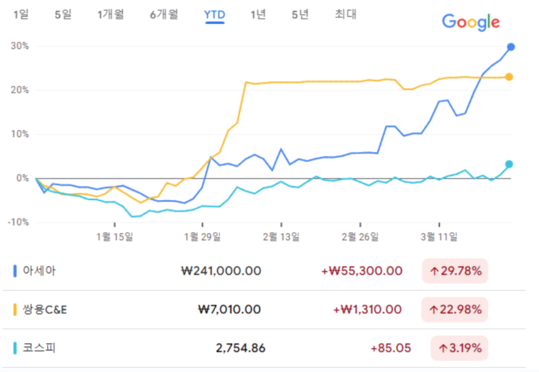
Task: Select the YTD tab
Action: (215, 15)
